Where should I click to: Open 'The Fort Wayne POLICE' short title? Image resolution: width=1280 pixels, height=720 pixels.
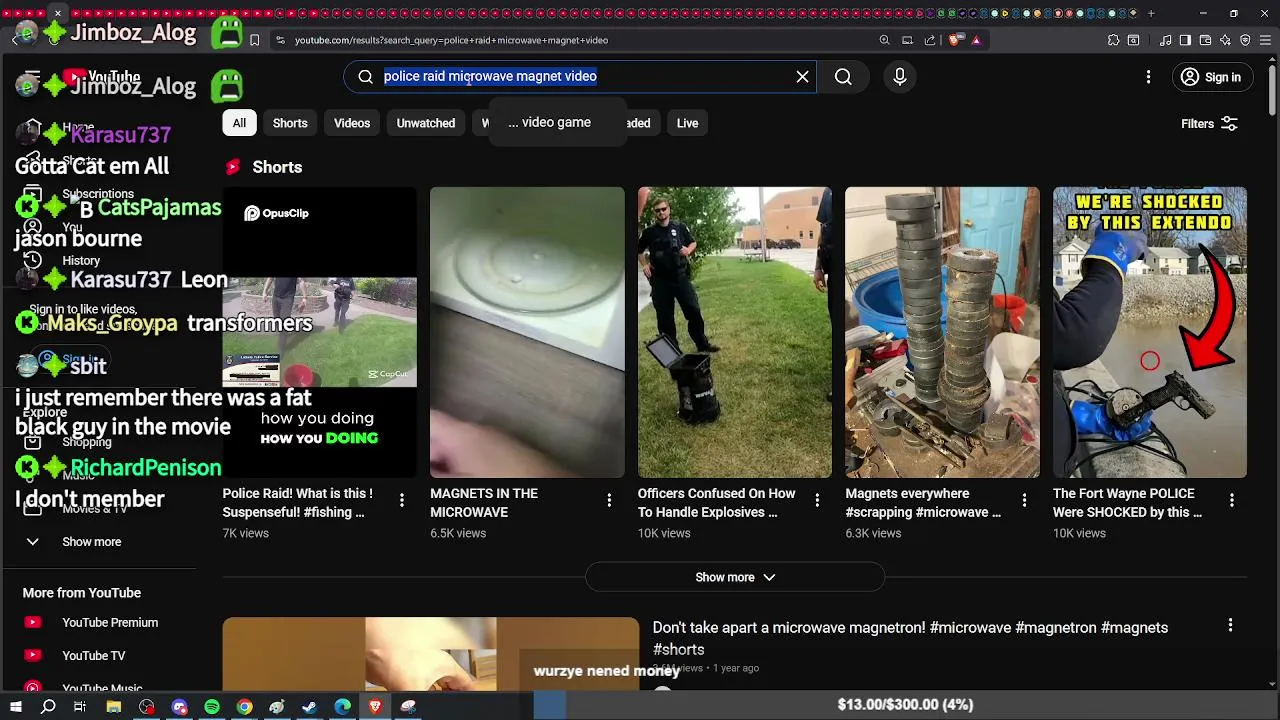tap(1127, 502)
